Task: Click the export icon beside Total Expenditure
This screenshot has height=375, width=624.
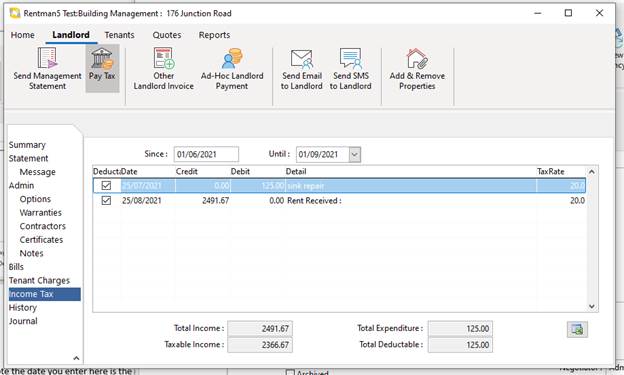Action: pos(577,329)
